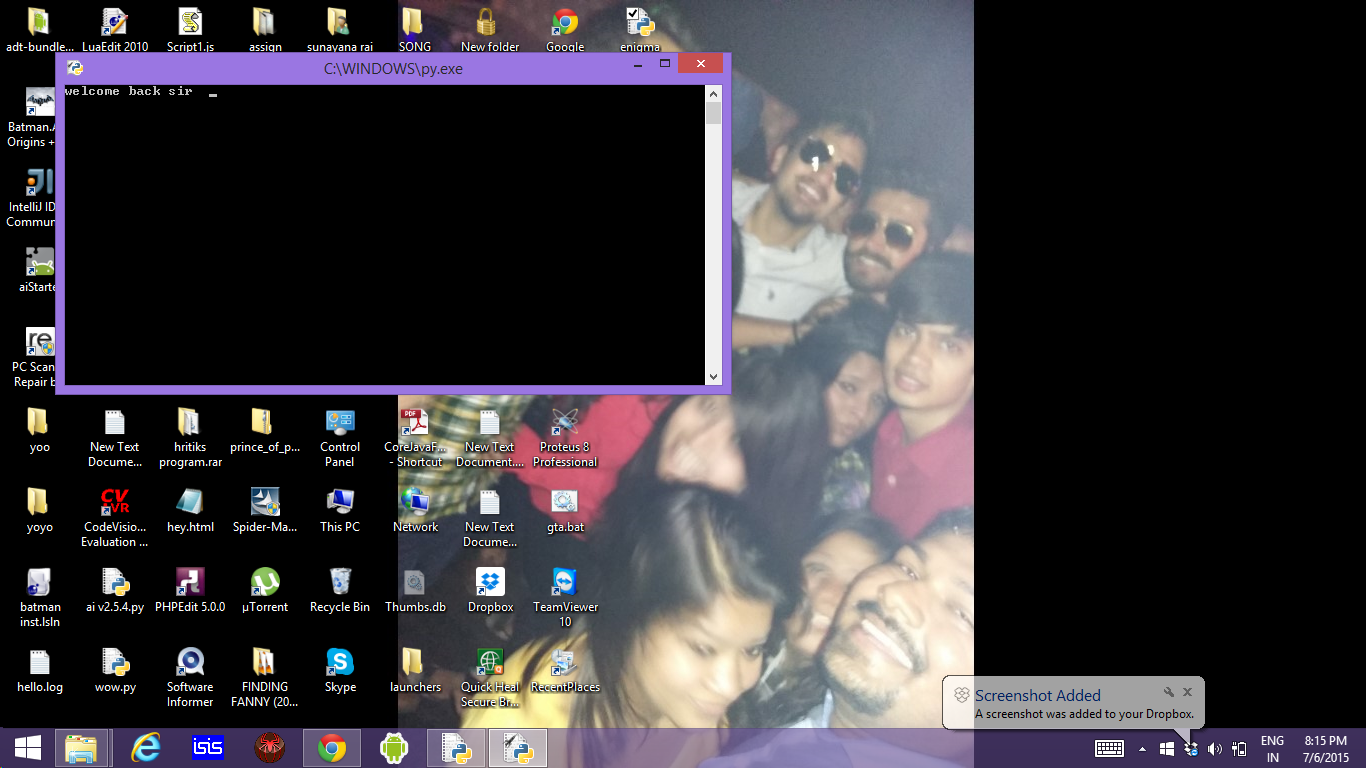Open batman inst.lsln file icon
The width and height of the screenshot is (1366, 768).
tap(40, 597)
